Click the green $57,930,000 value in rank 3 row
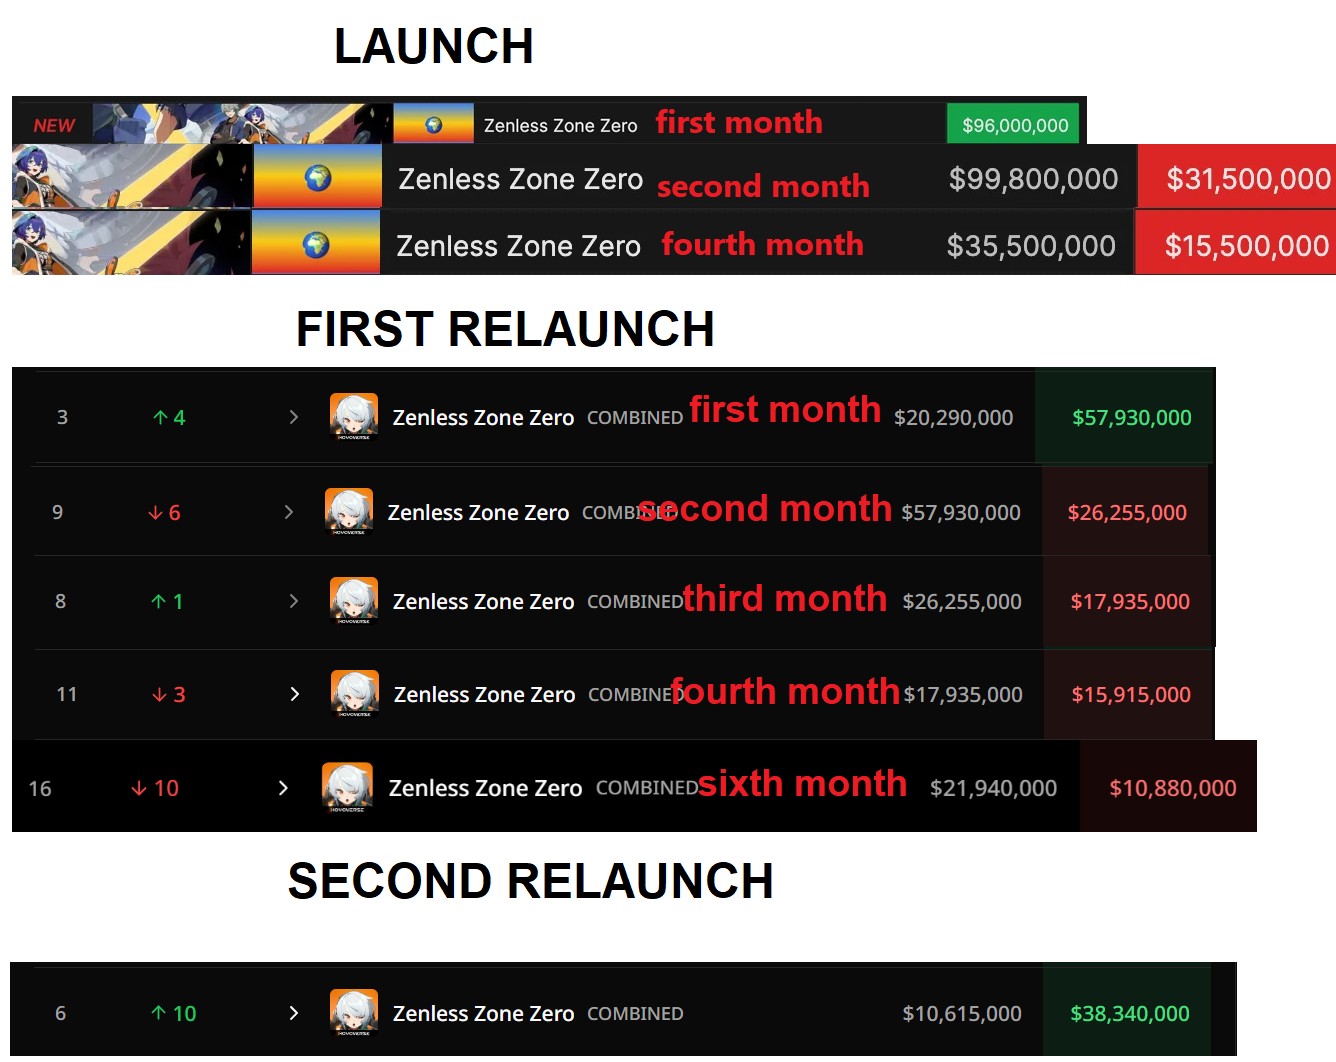This screenshot has height=1062, width=1336. pyautogui.click(x=1132, y=418)
